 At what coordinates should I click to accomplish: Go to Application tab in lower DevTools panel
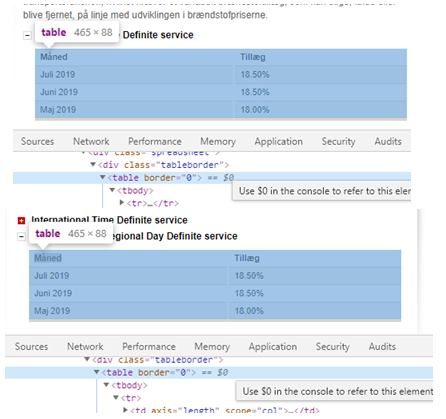pos(273,346)
